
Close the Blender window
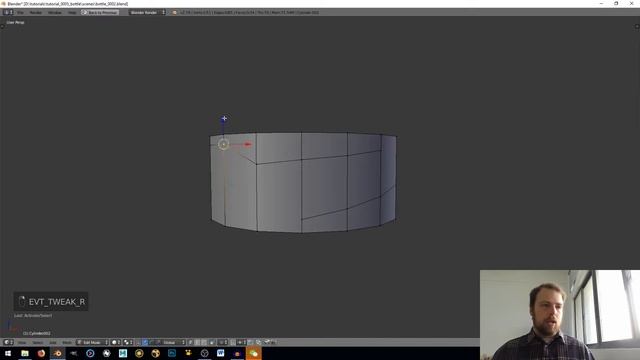(x=631, y=3)
